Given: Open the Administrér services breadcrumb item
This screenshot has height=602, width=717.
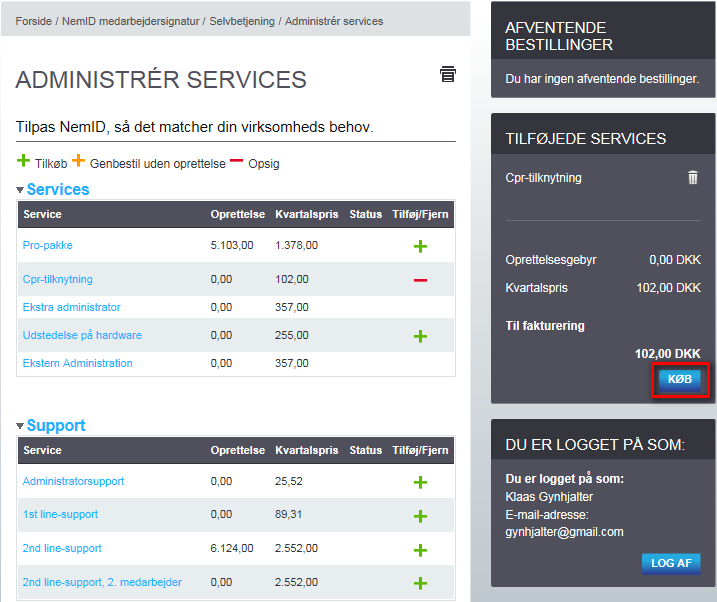Looking at the screenshot, I should 334,21.
